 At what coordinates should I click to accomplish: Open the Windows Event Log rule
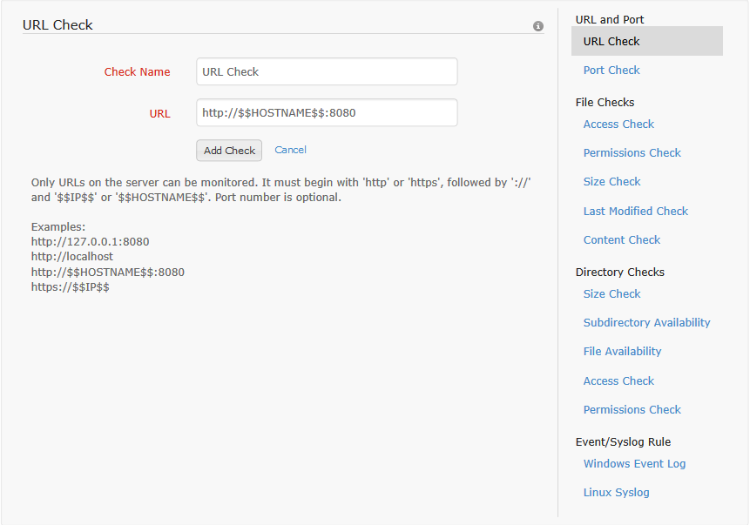click(634, 464)
